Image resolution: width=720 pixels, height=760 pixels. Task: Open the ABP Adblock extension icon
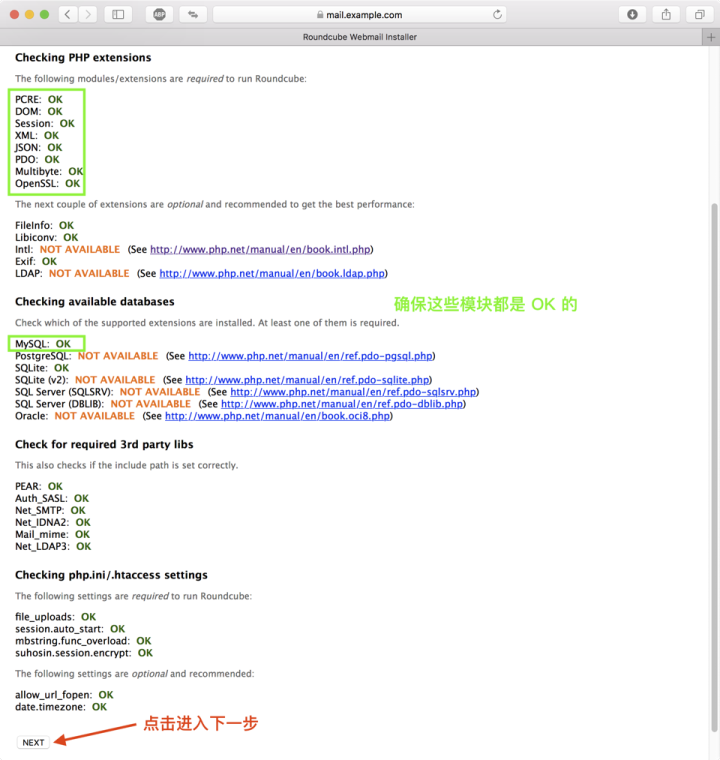[159, 14]
